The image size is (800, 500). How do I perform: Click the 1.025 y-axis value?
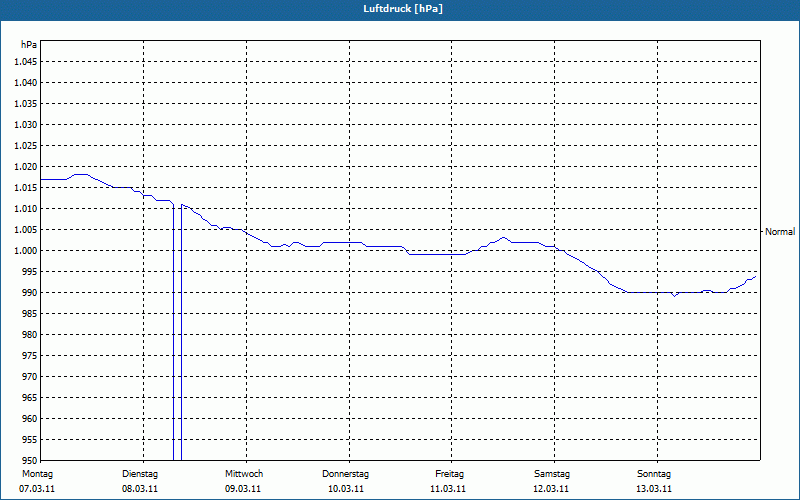pos(26,145)
